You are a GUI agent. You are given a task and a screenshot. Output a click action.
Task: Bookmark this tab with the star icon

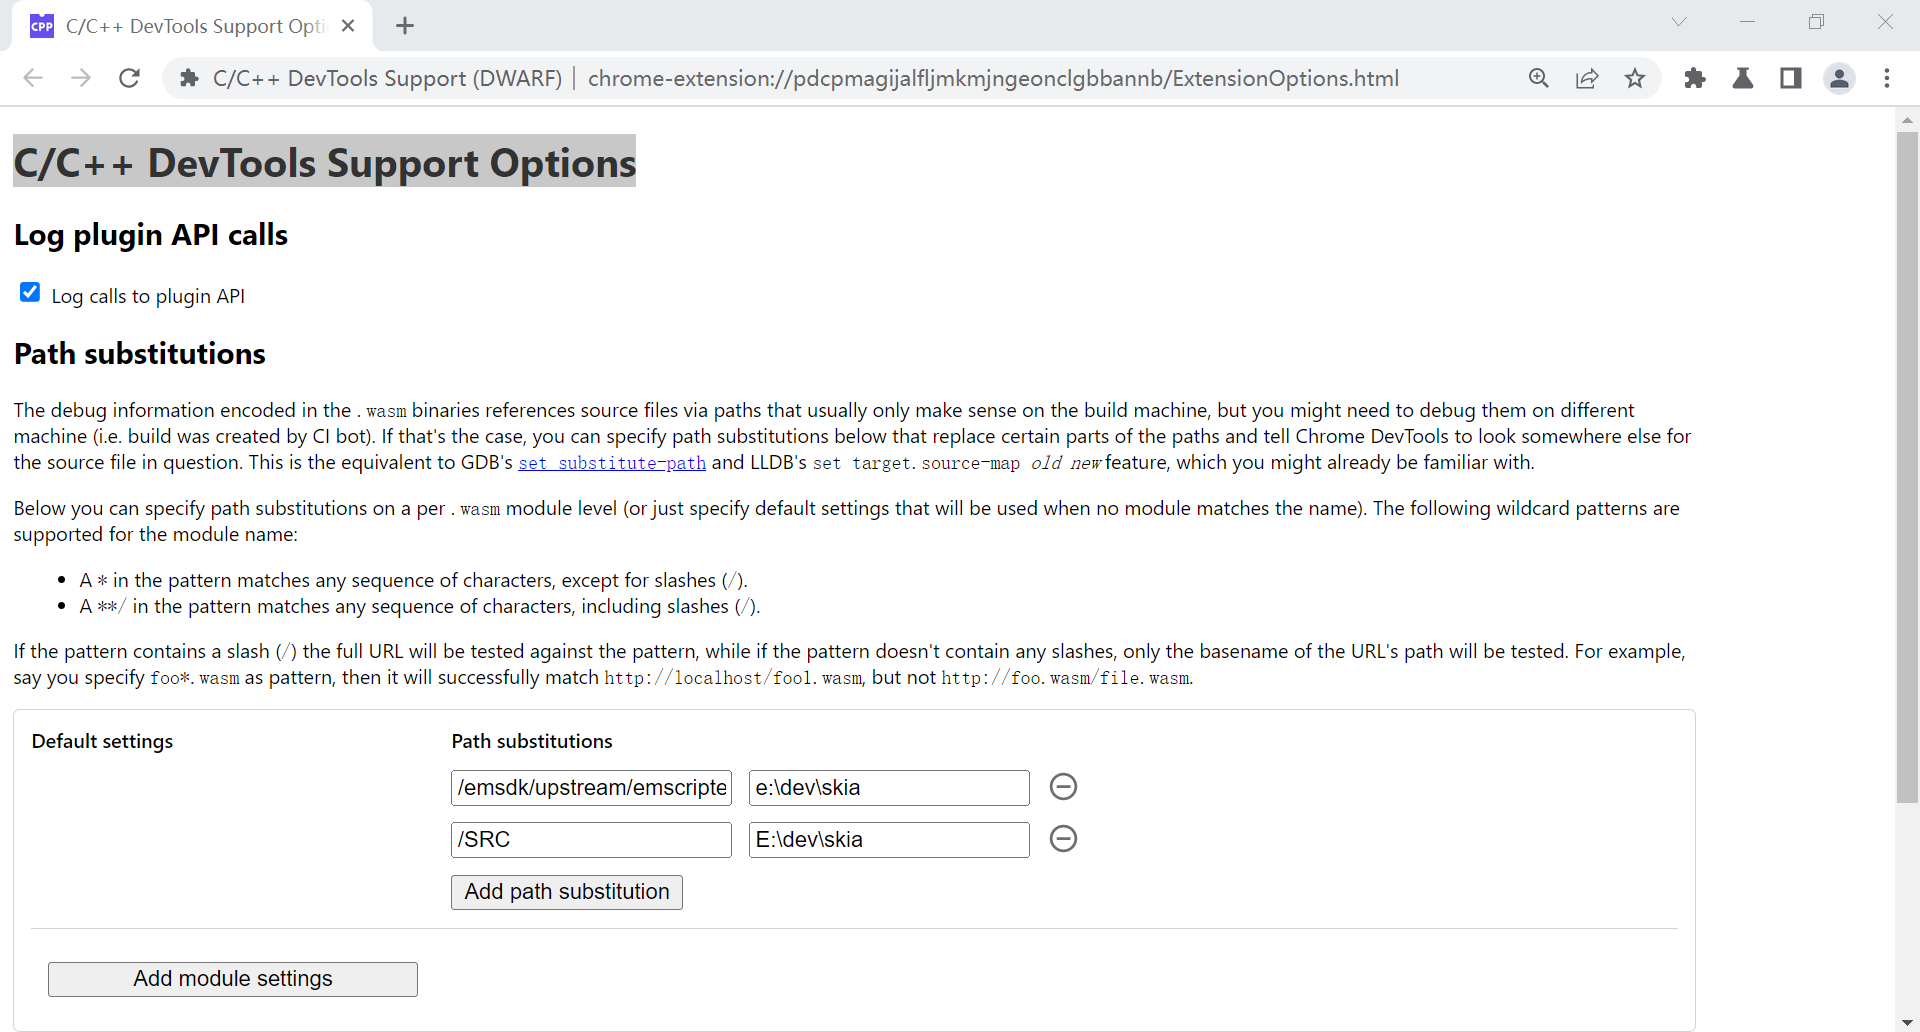[x=1635, y=78]
